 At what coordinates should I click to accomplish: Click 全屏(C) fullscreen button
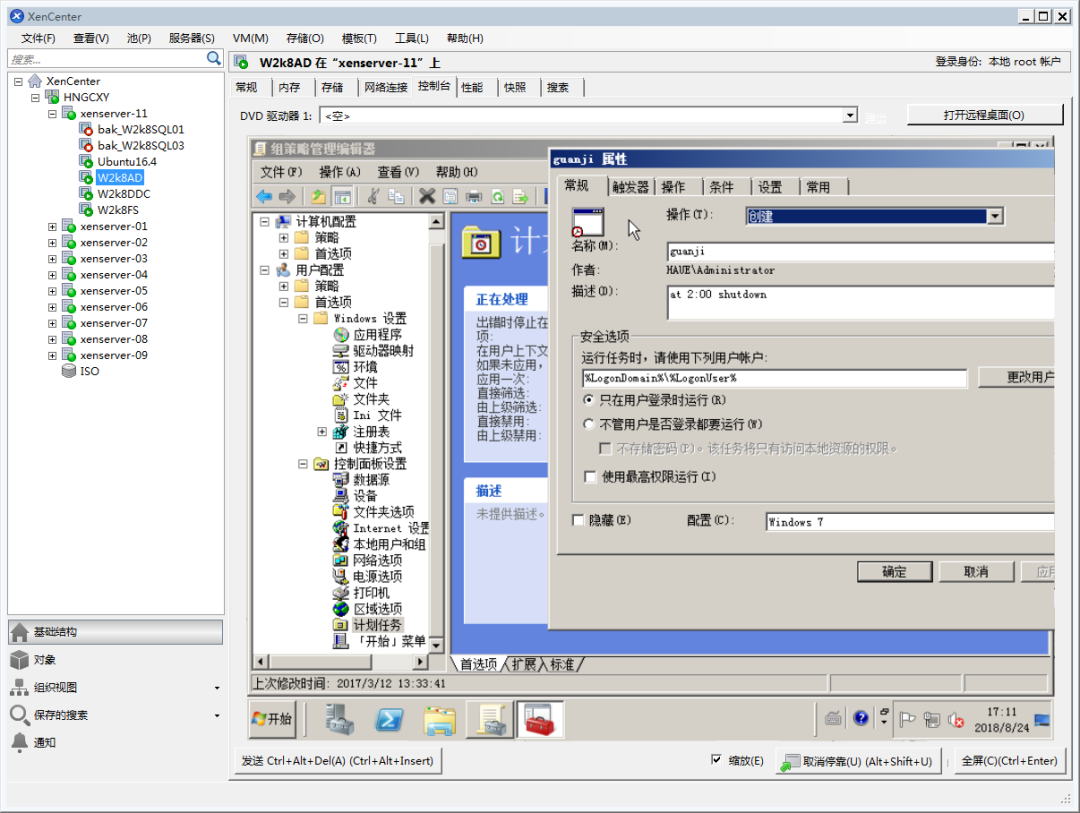click(1009, 761)
